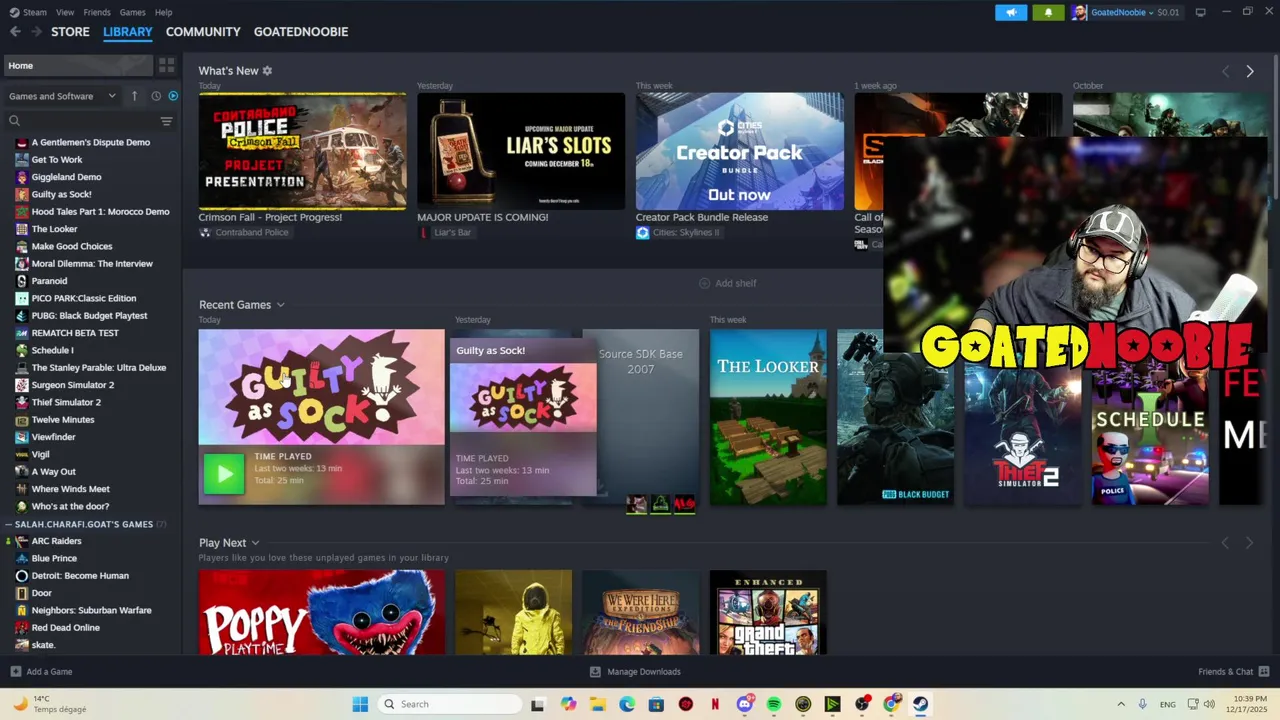Open Help menu
Viewport: 1280px width, 720px height.
[164, 12]
